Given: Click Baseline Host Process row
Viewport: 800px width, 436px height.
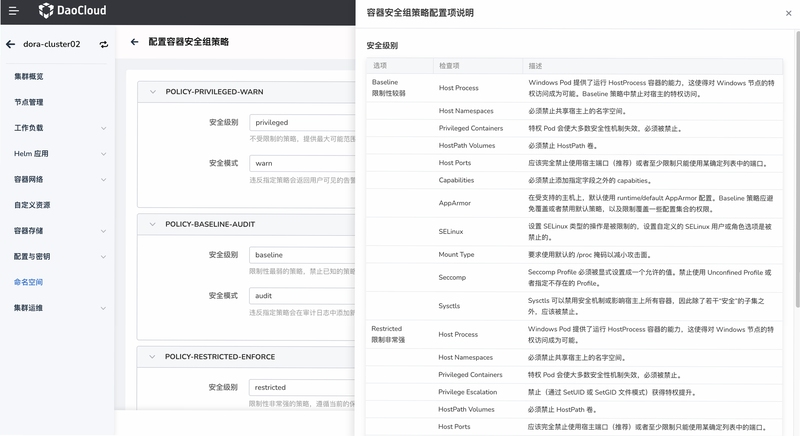Looking at the screenshot, I should coord(574,88).
